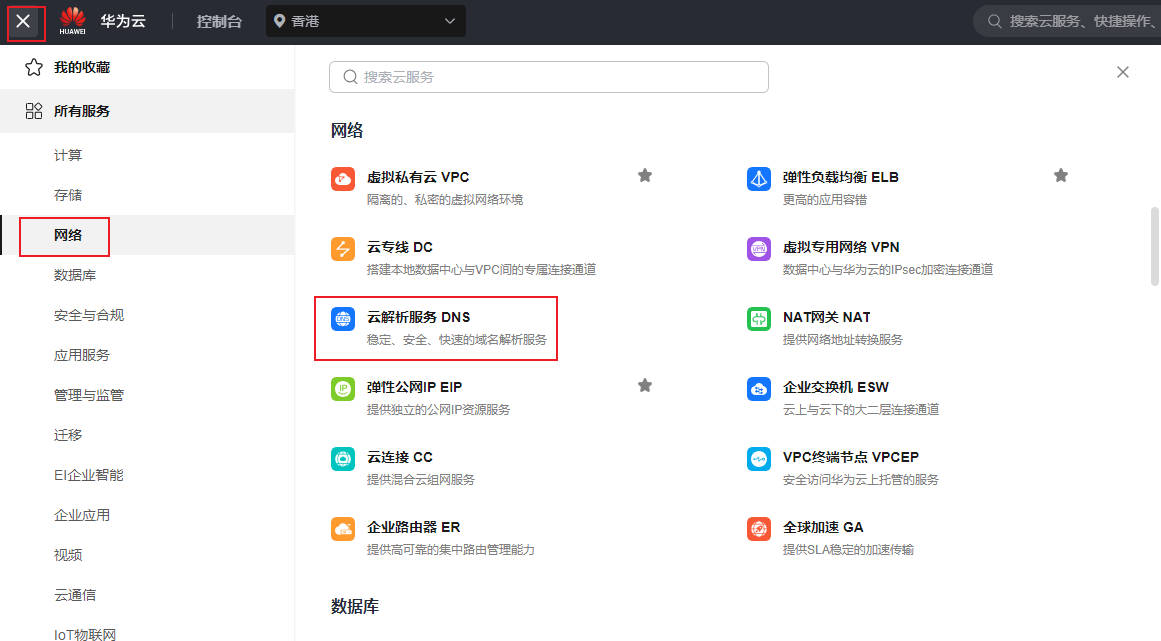Viewport: 1161px width, 641px height.
Task: Click the VPN service icon
Action: point(759,249)
